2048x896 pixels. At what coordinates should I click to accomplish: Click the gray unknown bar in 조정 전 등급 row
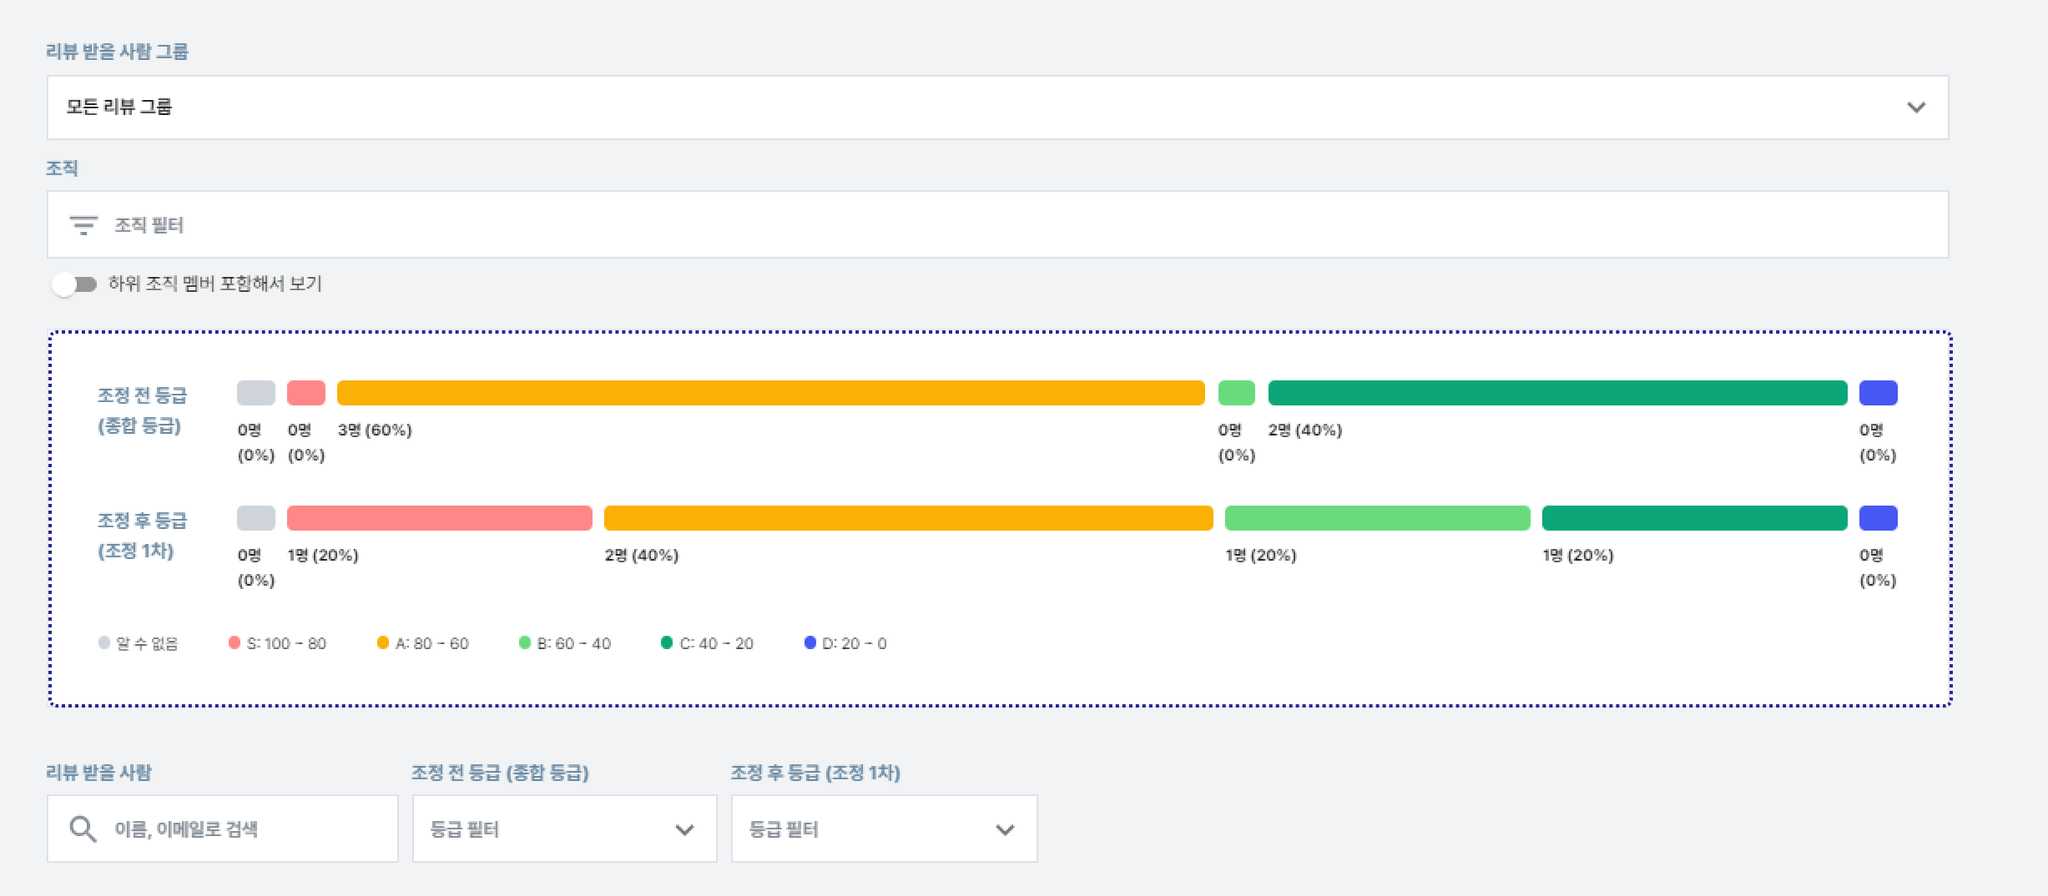pos(256,393)
